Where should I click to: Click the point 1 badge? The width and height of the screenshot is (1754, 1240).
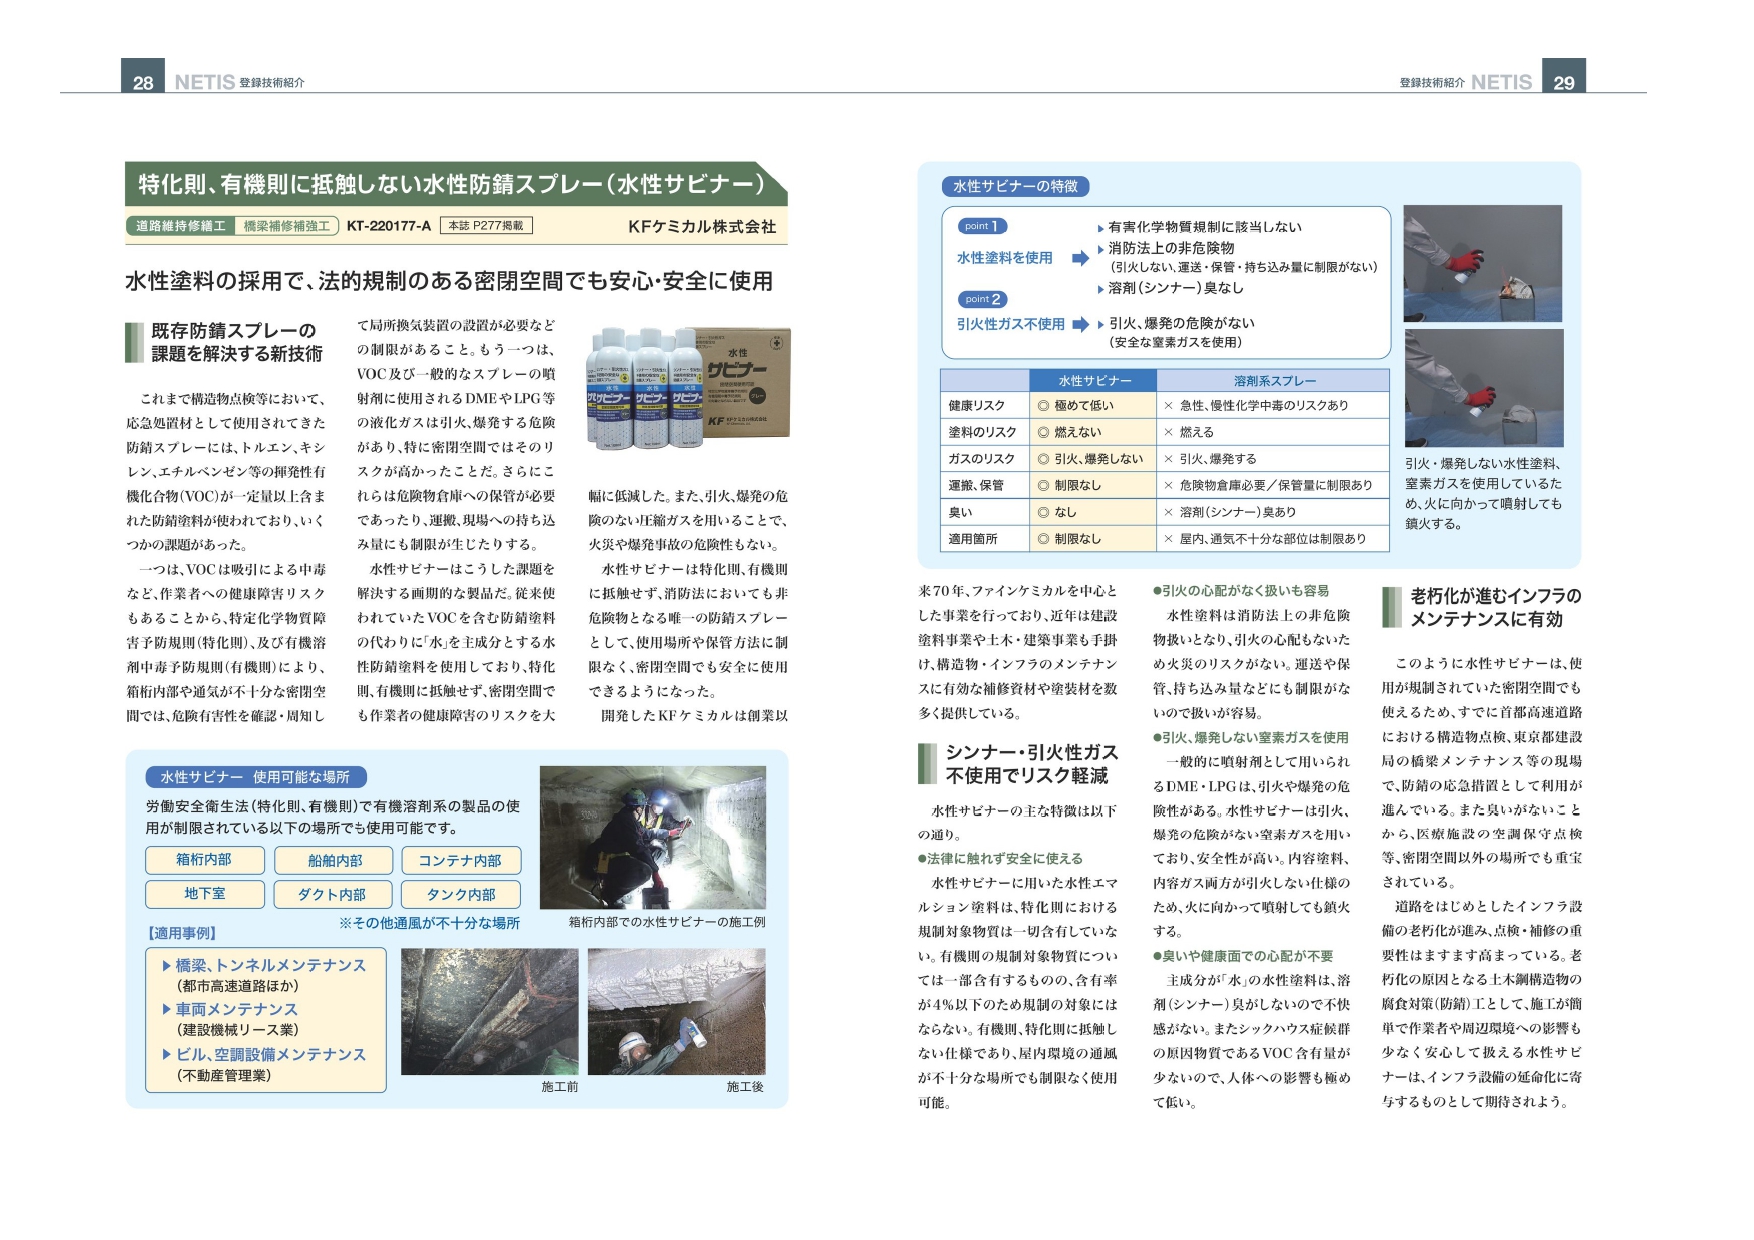(982, 226)
